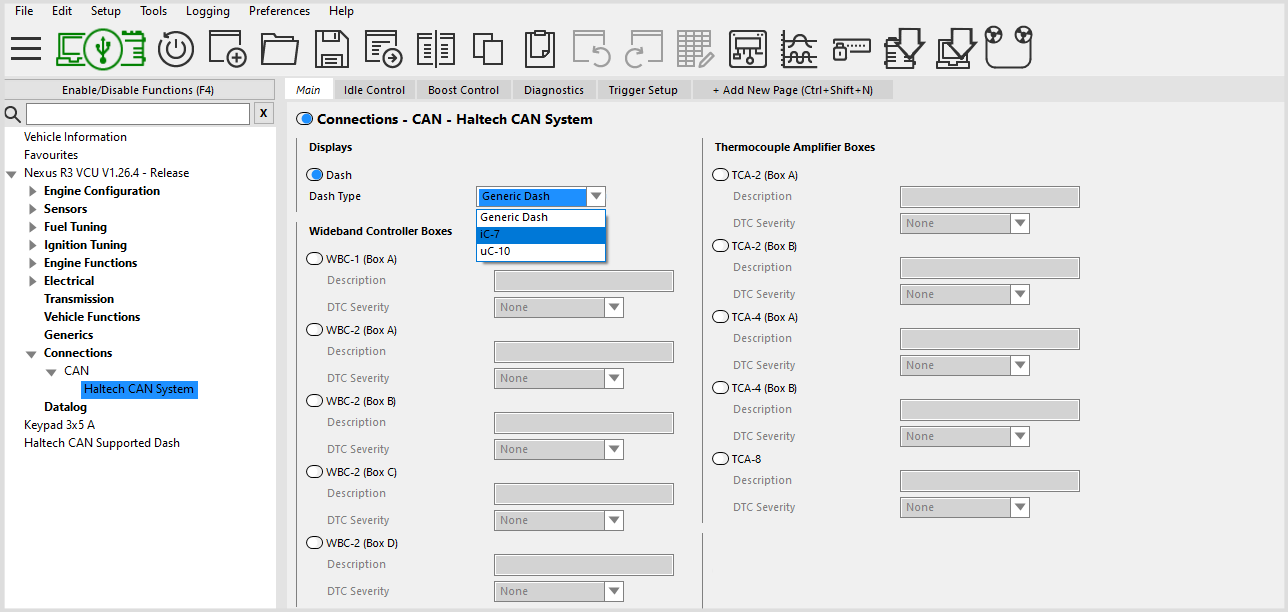The image size is (1288, 612).
Task: Open the oscilloscope waveform icon
Action: (x=799, y=48)
